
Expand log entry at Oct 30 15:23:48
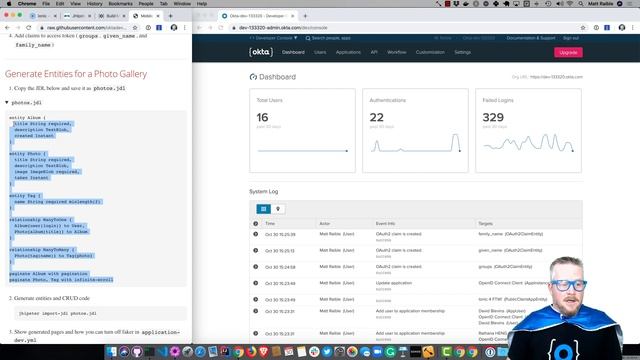[256, 283]
